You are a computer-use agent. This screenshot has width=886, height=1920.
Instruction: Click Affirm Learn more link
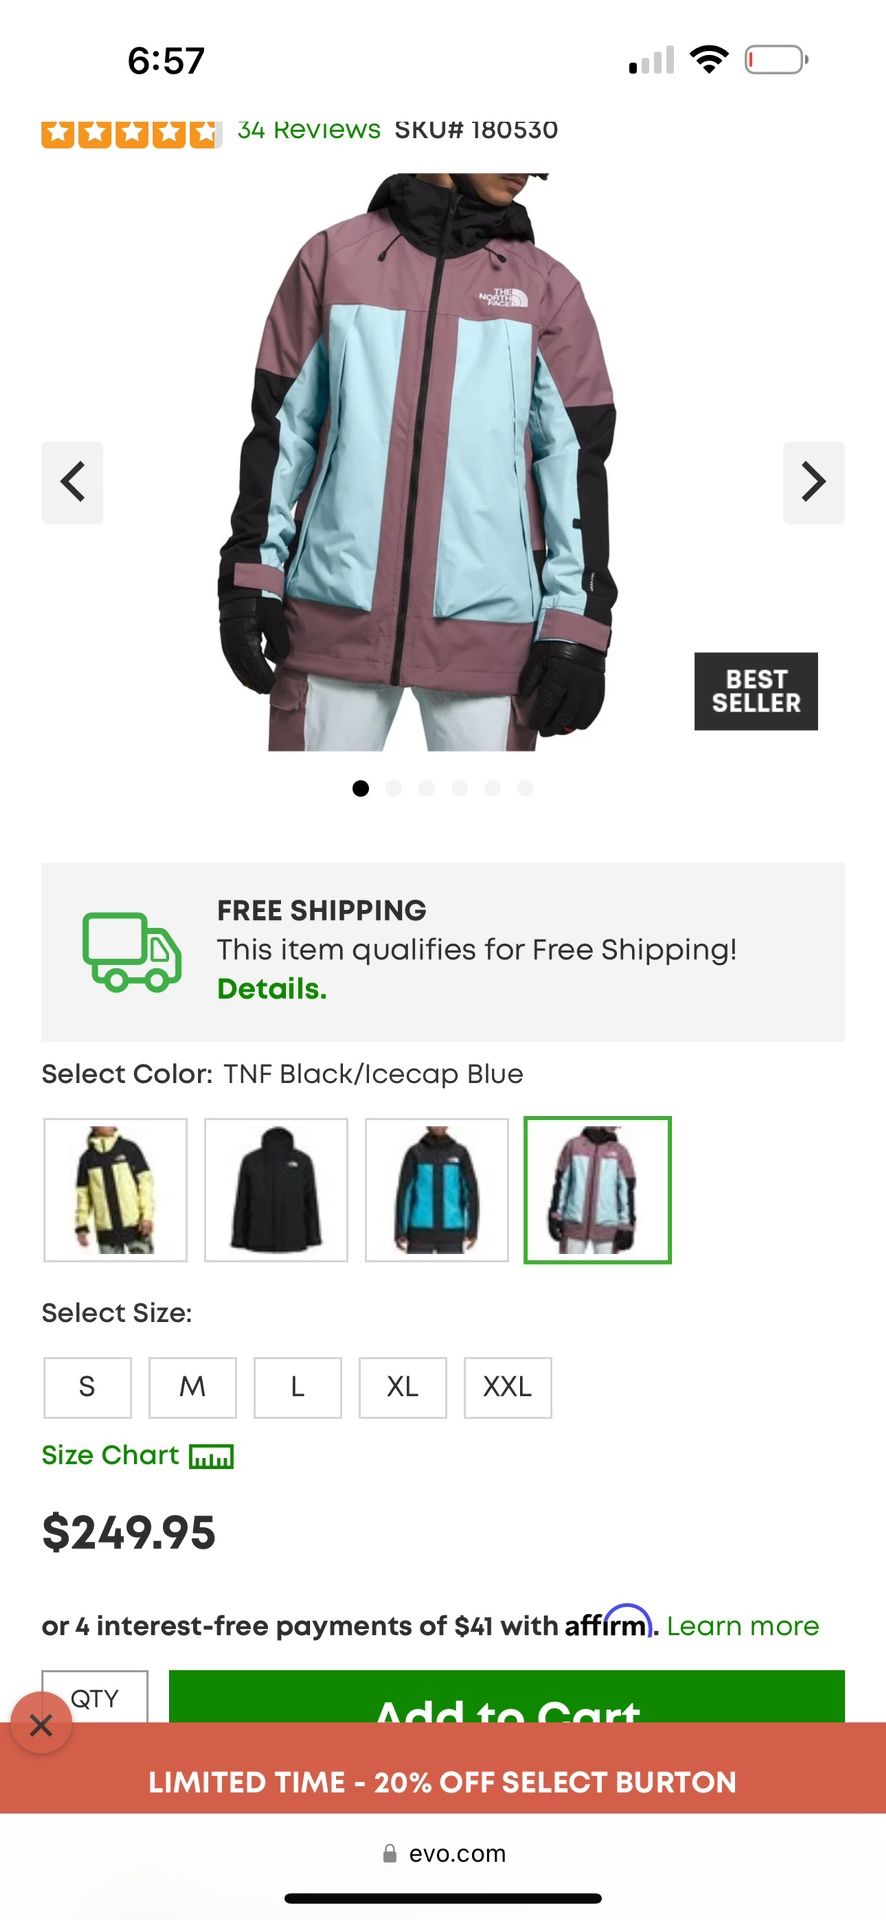click(743, 1626)
